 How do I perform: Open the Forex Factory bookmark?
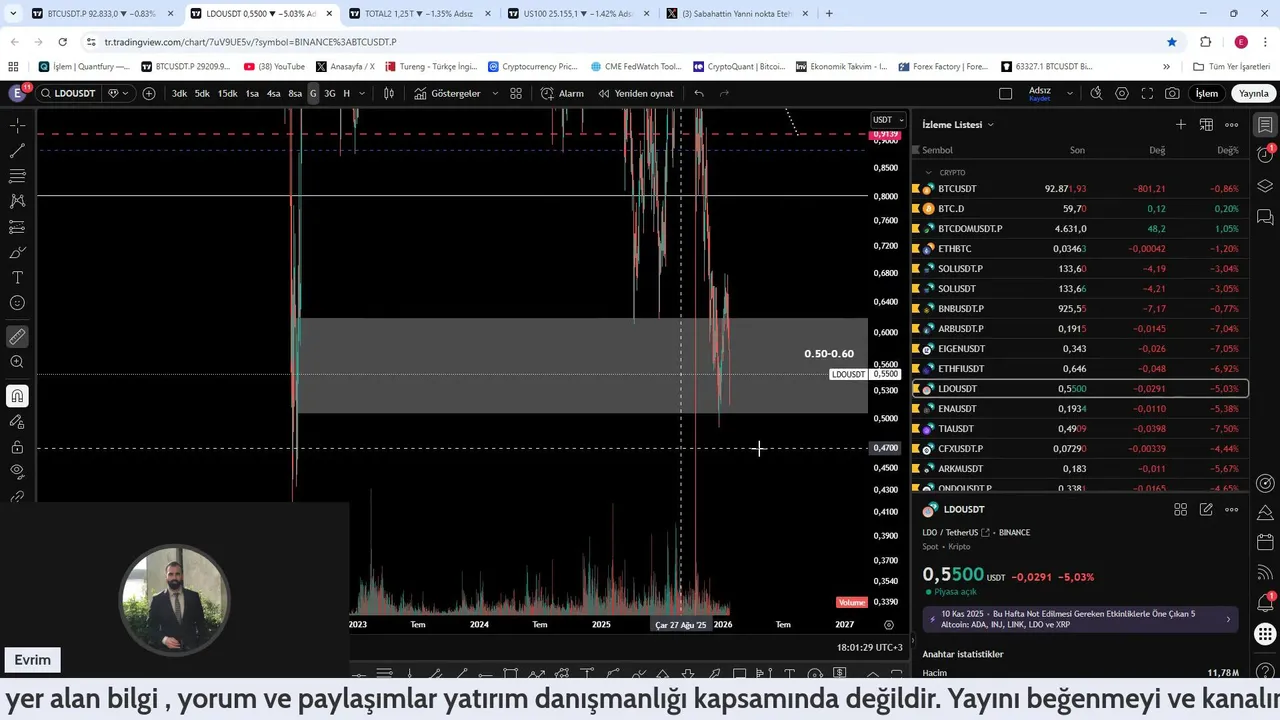point(943,67)
